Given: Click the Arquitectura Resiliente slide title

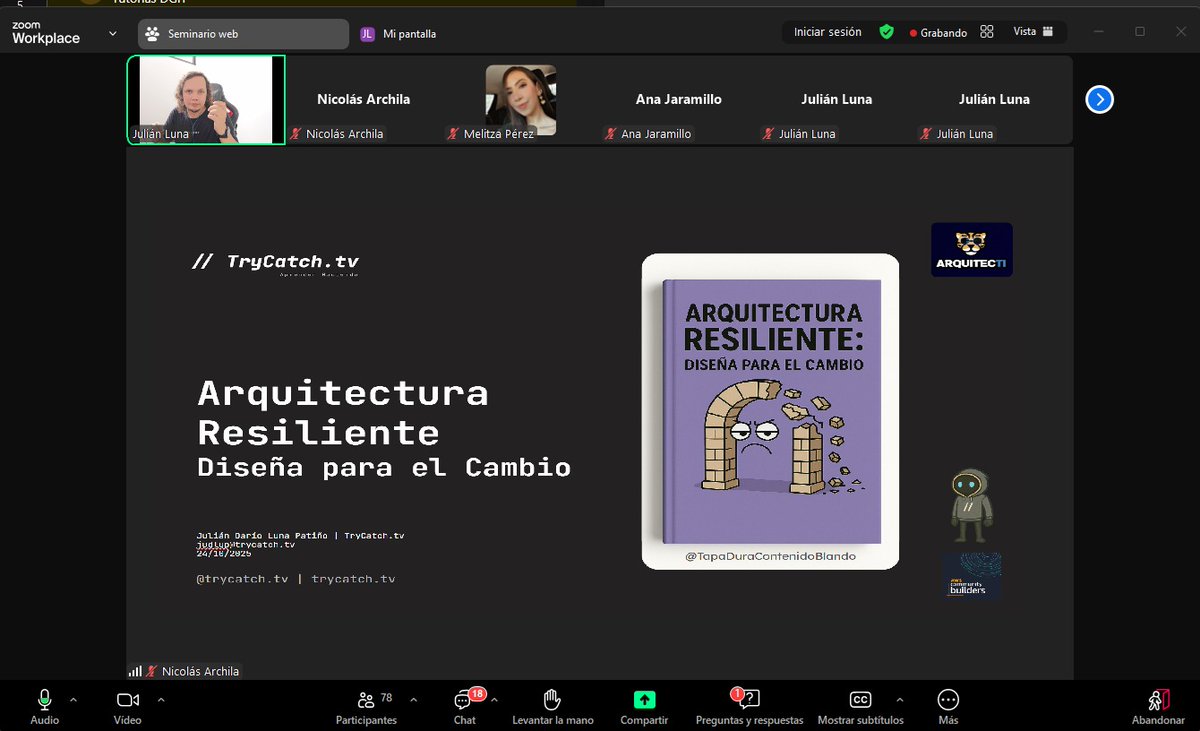Looking at the screenshot, I should (x=343, y=412).
